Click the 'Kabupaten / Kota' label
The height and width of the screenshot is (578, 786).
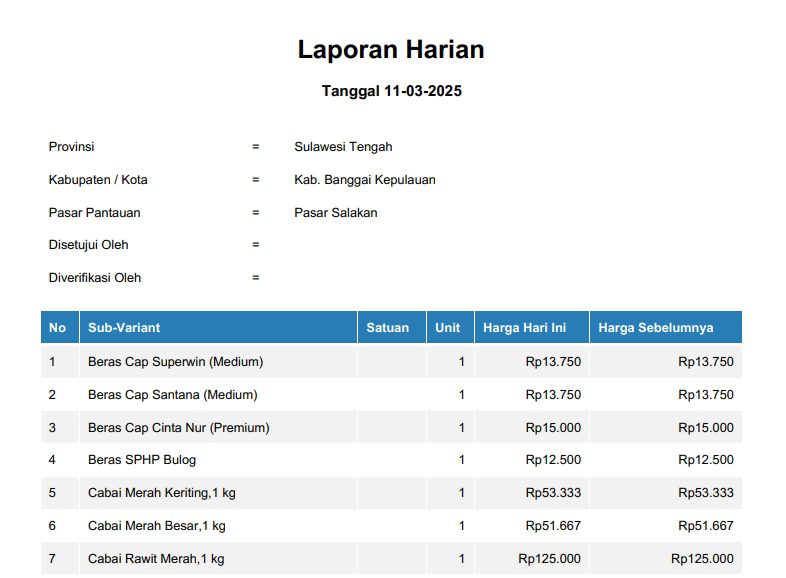(x=98, y=180)
